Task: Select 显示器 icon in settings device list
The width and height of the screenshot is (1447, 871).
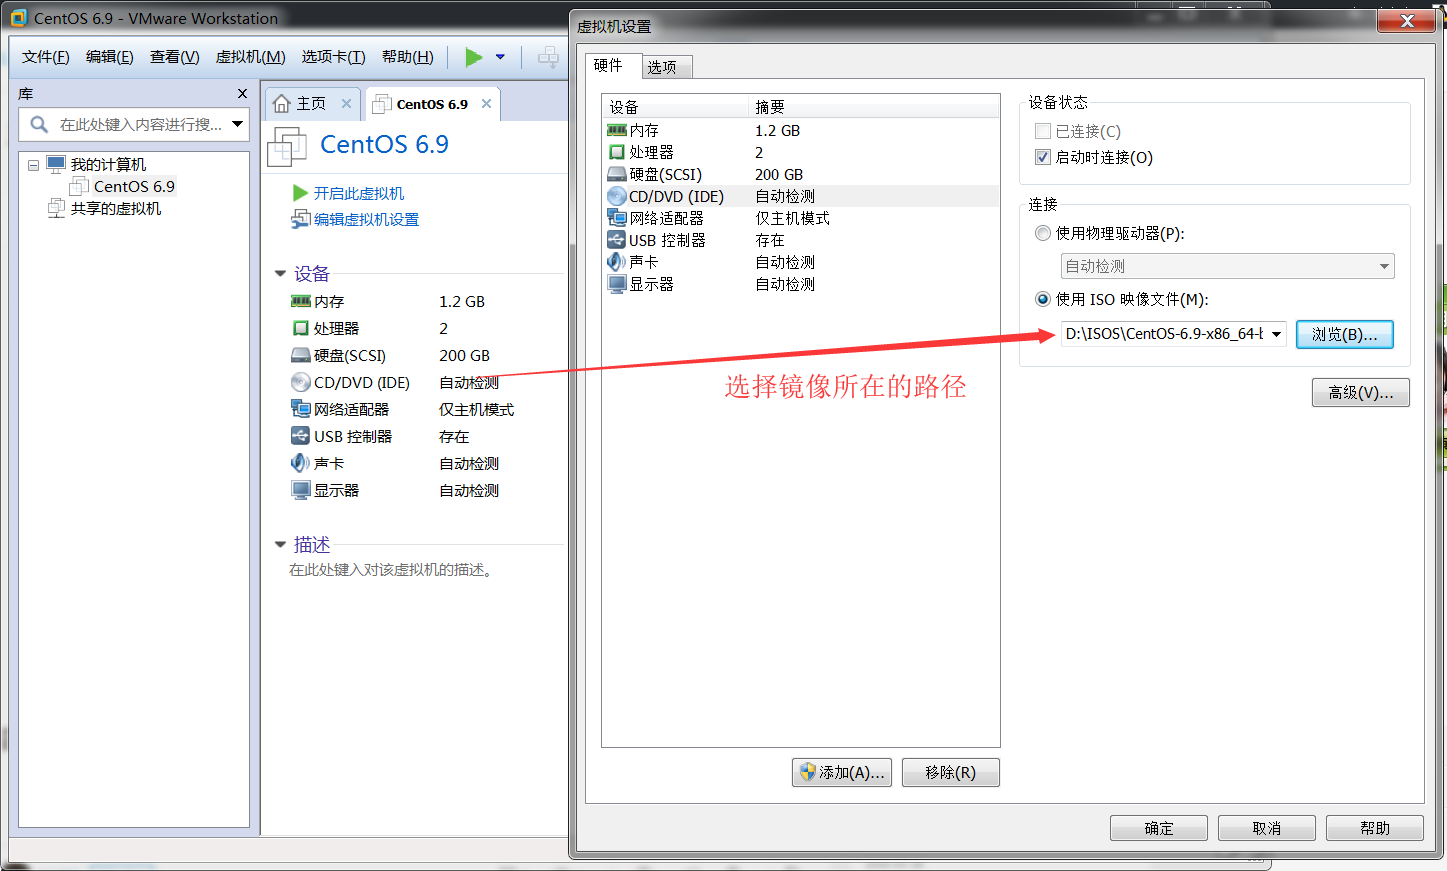Action: pyautogui.click(x=617, y=284)
